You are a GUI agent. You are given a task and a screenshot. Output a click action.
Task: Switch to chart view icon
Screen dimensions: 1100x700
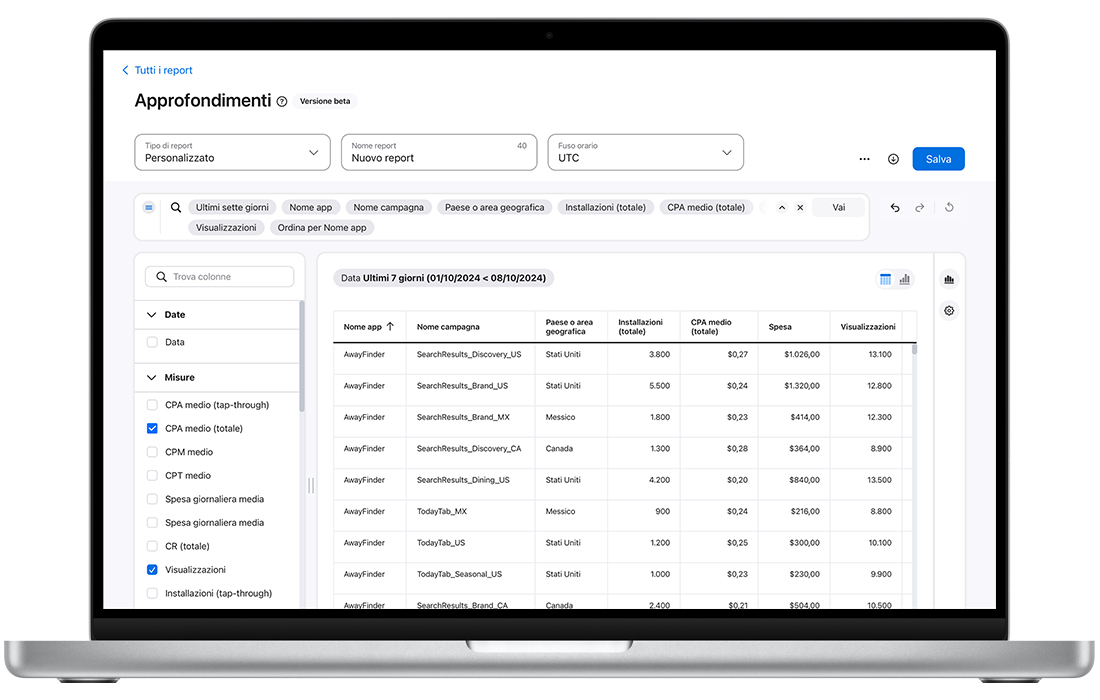[x=904, y=280]
